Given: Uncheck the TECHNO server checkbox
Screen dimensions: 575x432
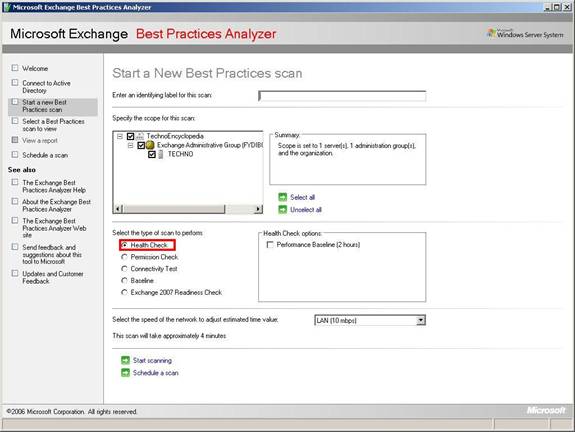Looking at the screenshot, I should tap(152, 154).
